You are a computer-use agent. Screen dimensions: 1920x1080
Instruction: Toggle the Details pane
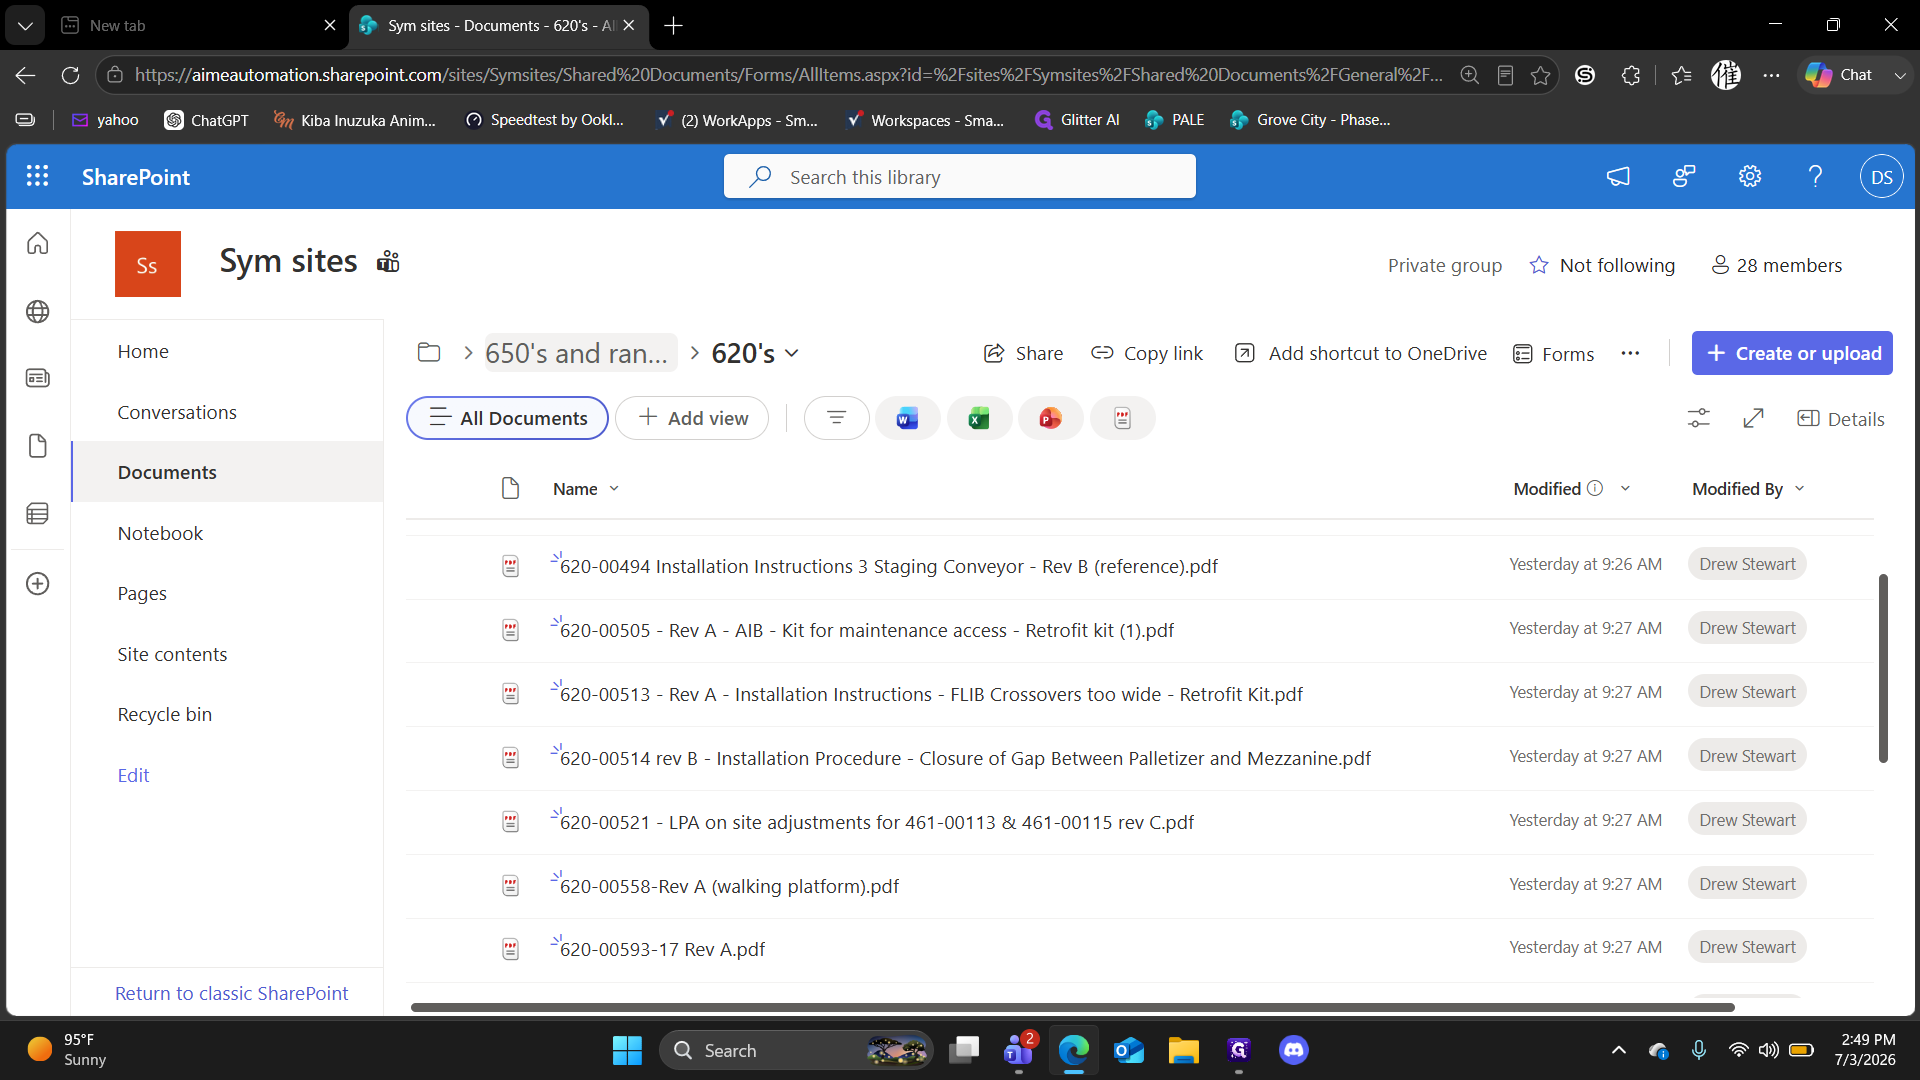click(x=1840, y=419)
